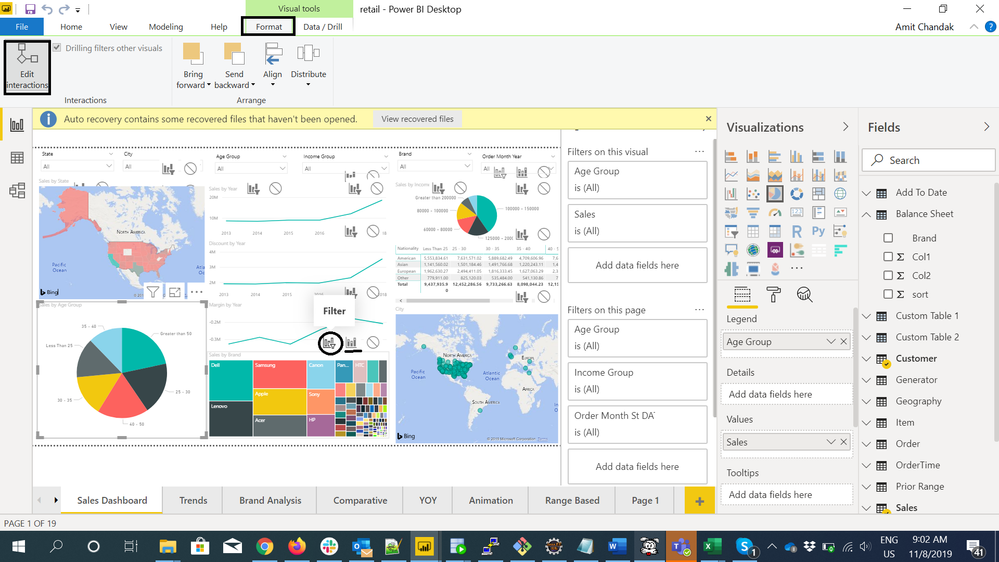This screenshot has height=562, width=999.
Task: Open the Format paint roller pane
Action: (x=773, y=294)
